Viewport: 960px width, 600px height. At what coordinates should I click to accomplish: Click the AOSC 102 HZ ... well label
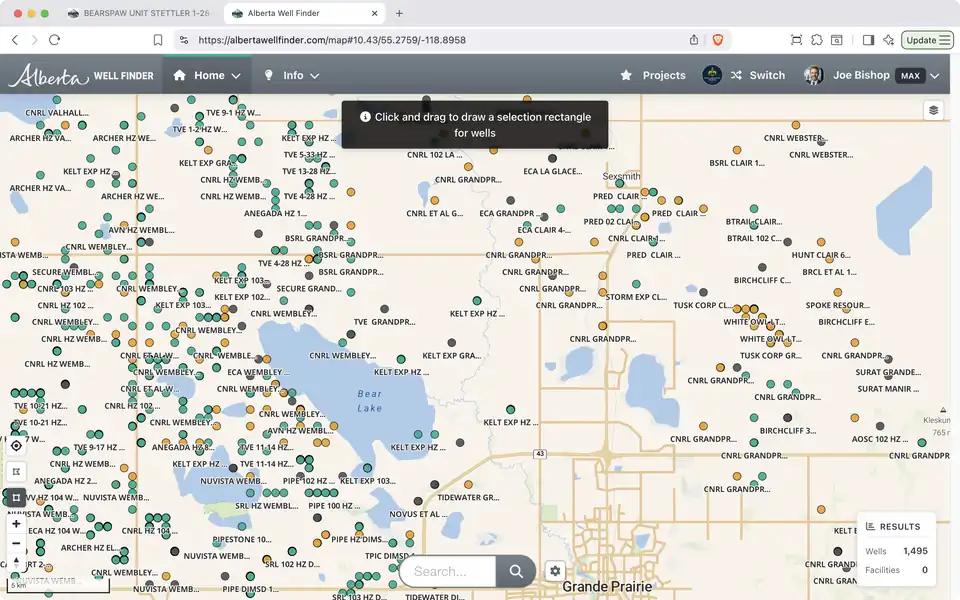click(x=880, y=439)
